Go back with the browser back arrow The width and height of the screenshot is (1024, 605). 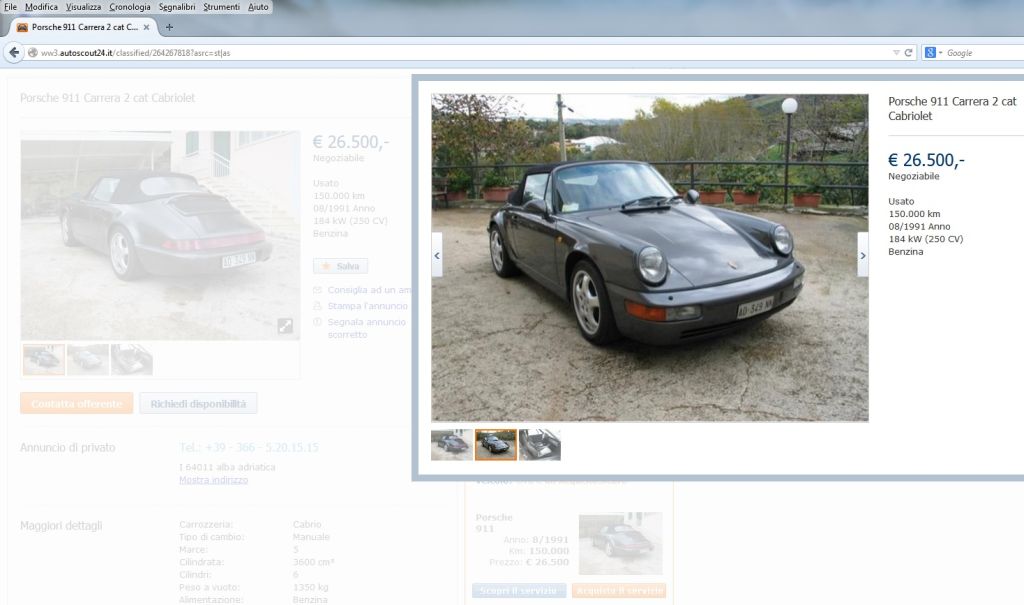14,52
